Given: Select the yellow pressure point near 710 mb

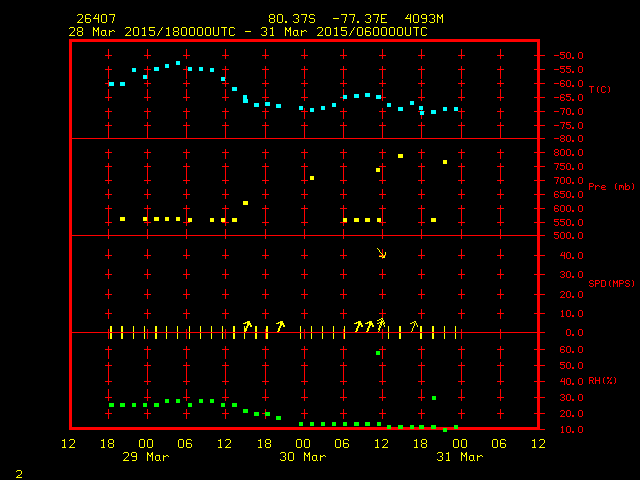Looking at the screenshot, I should (312, 178).
